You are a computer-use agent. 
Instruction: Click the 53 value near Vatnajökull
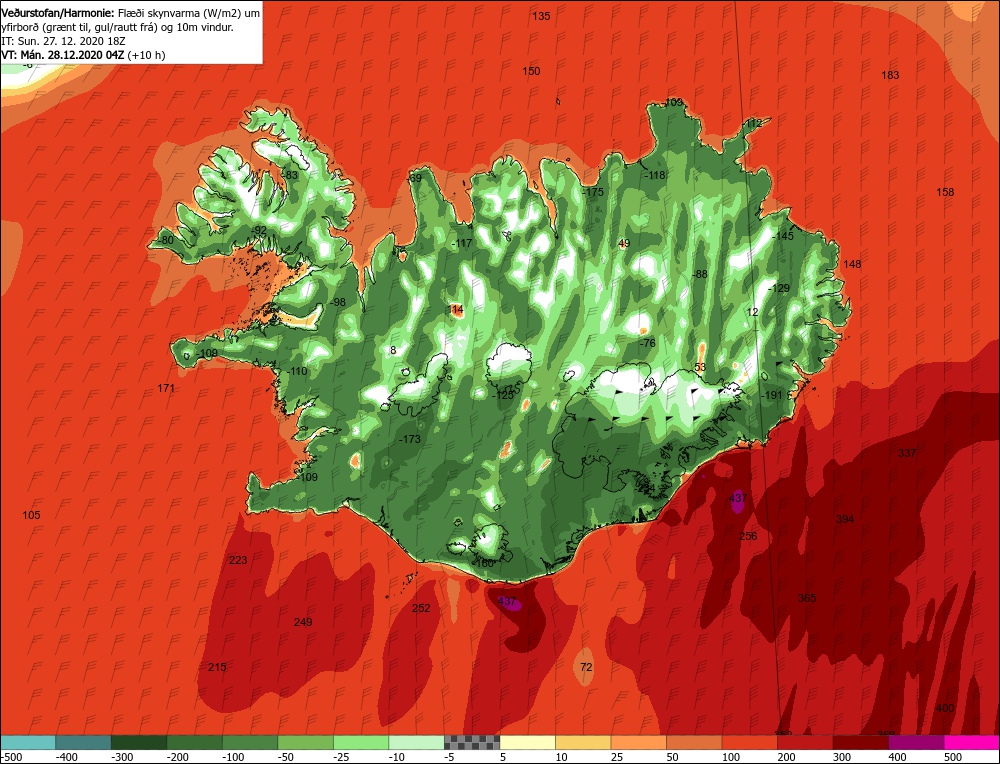click(x=700, y=367)
